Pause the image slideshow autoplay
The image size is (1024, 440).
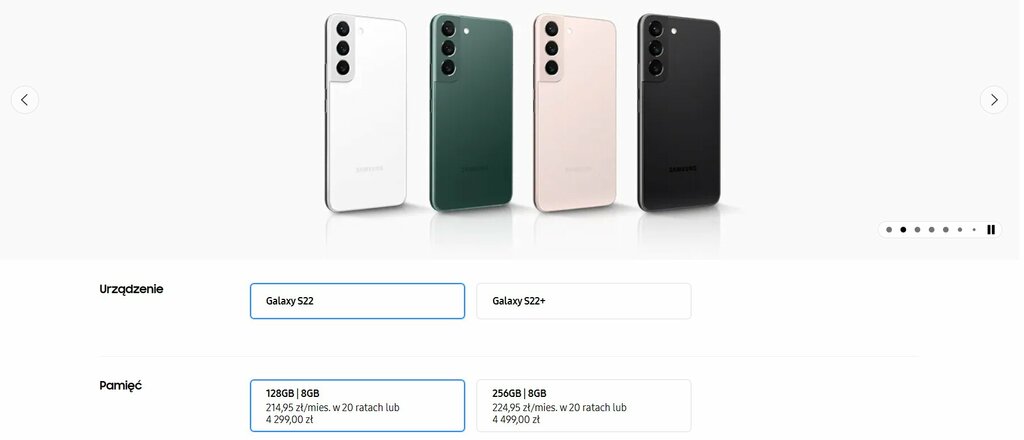[991, 230]
